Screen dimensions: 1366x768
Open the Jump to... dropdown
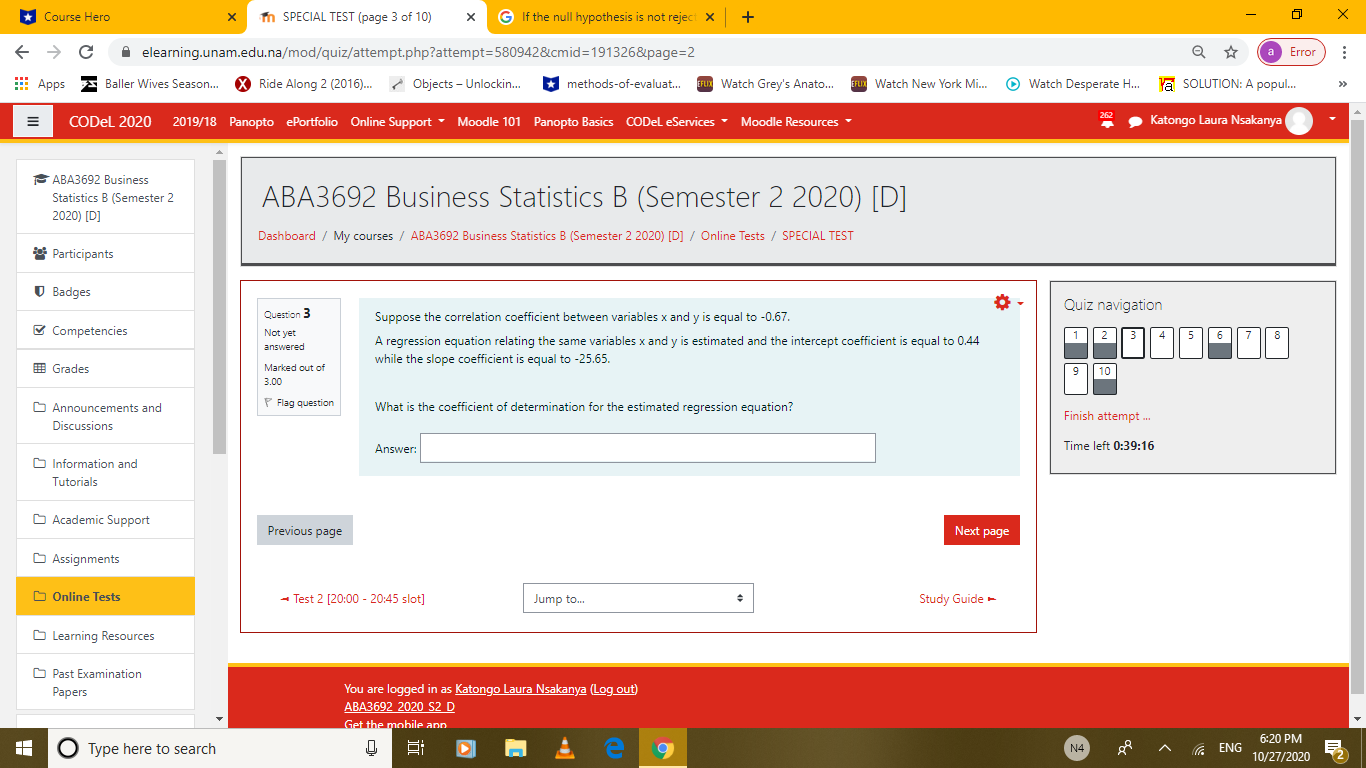pos(638,598)
